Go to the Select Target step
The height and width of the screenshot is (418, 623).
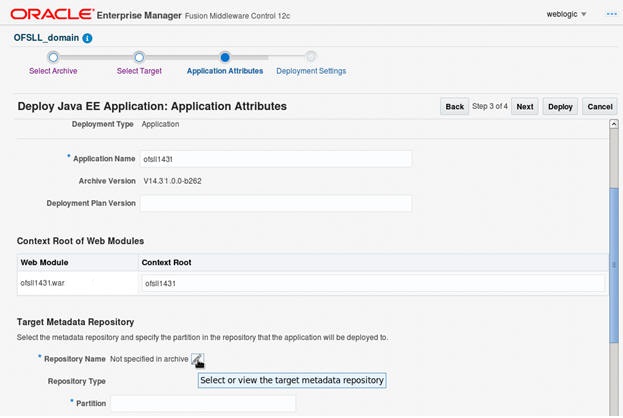pos(139,71)
